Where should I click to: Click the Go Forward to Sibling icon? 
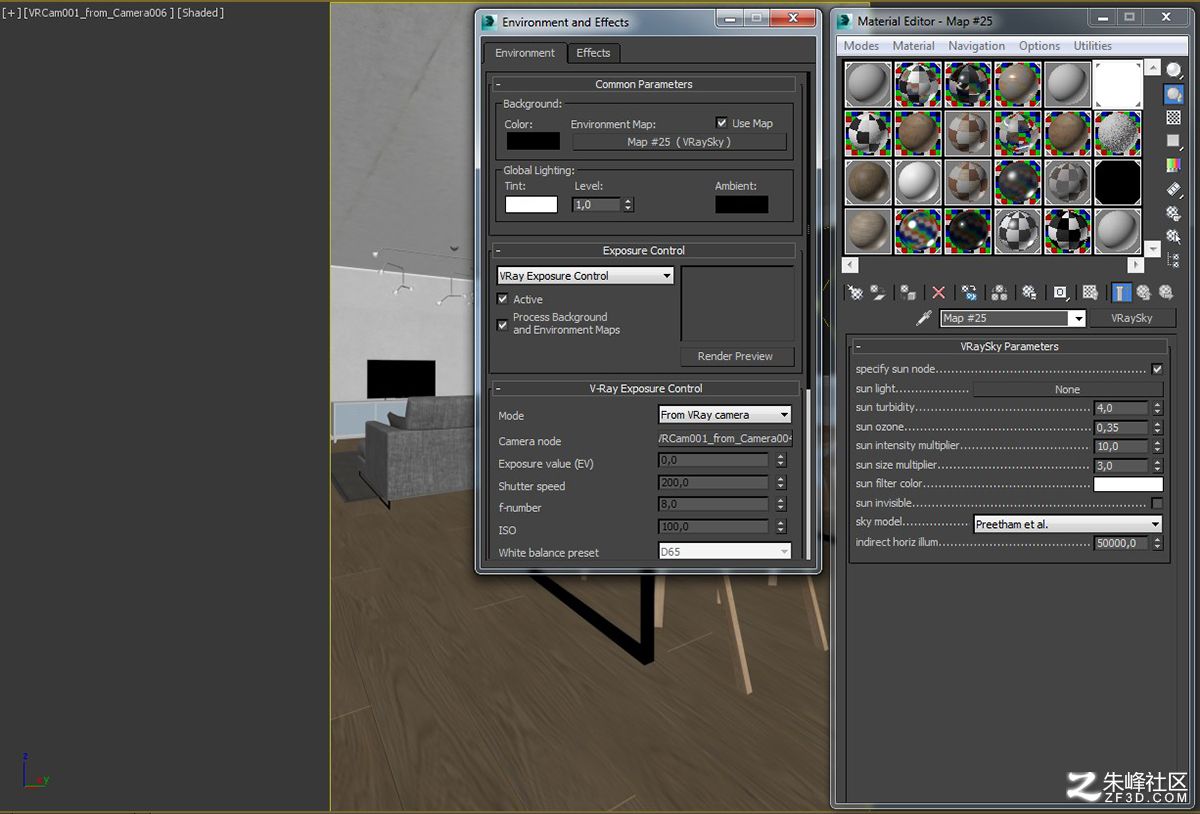[x=1166, y=292]
